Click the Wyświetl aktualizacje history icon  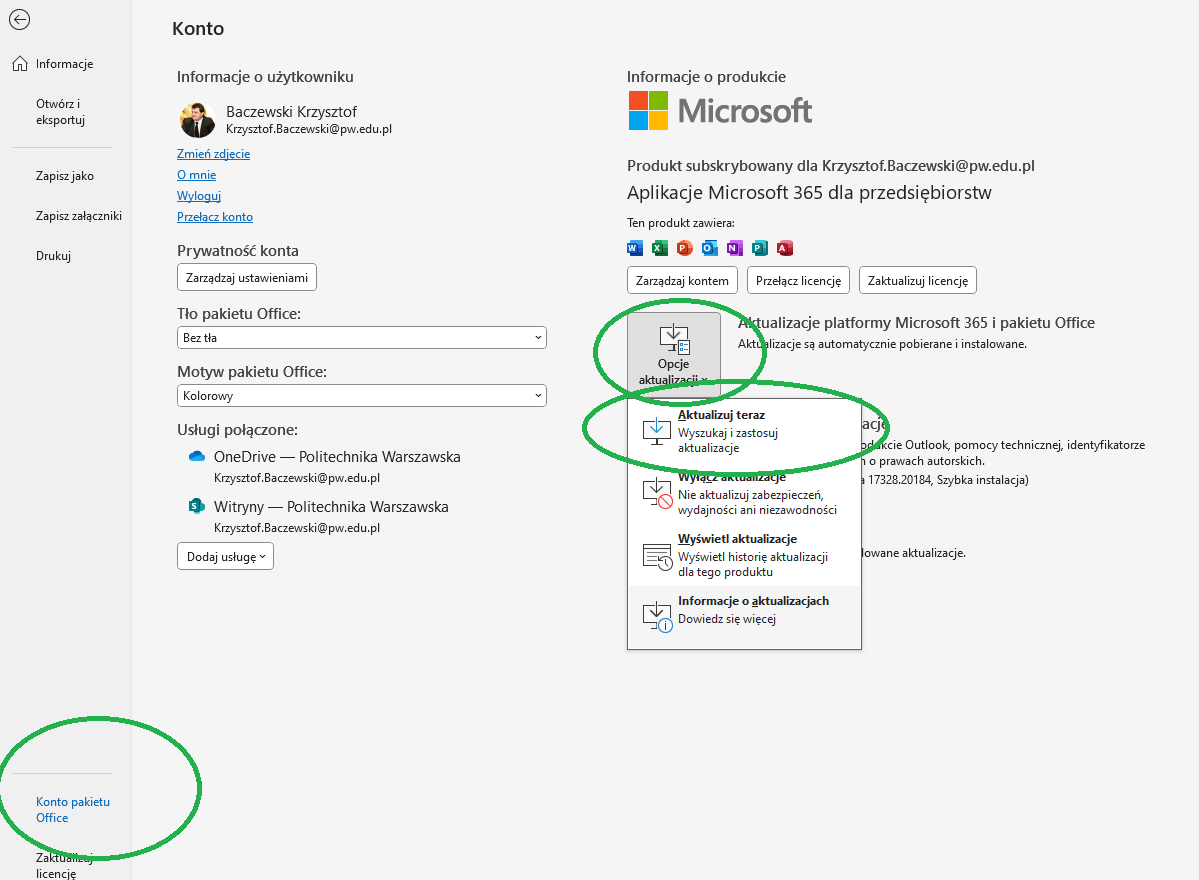point(657,556)
